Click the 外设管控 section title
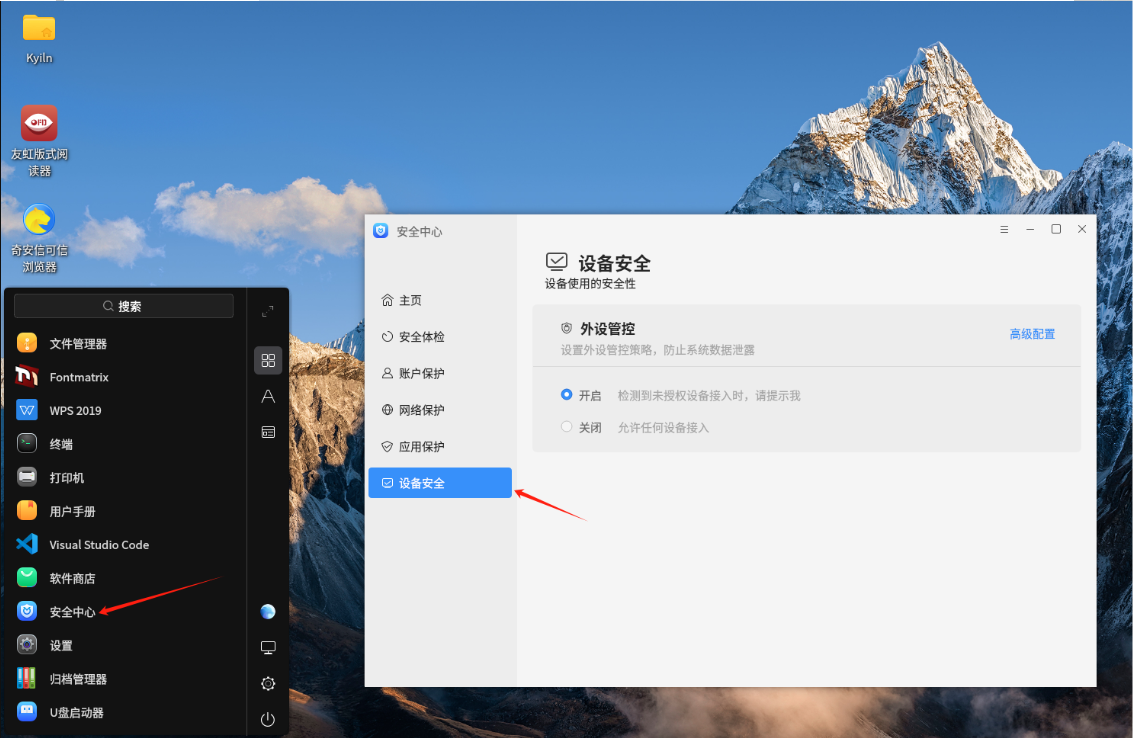Image resolution: width=1133 pixels, height=738 pixels. pos(608,329)
